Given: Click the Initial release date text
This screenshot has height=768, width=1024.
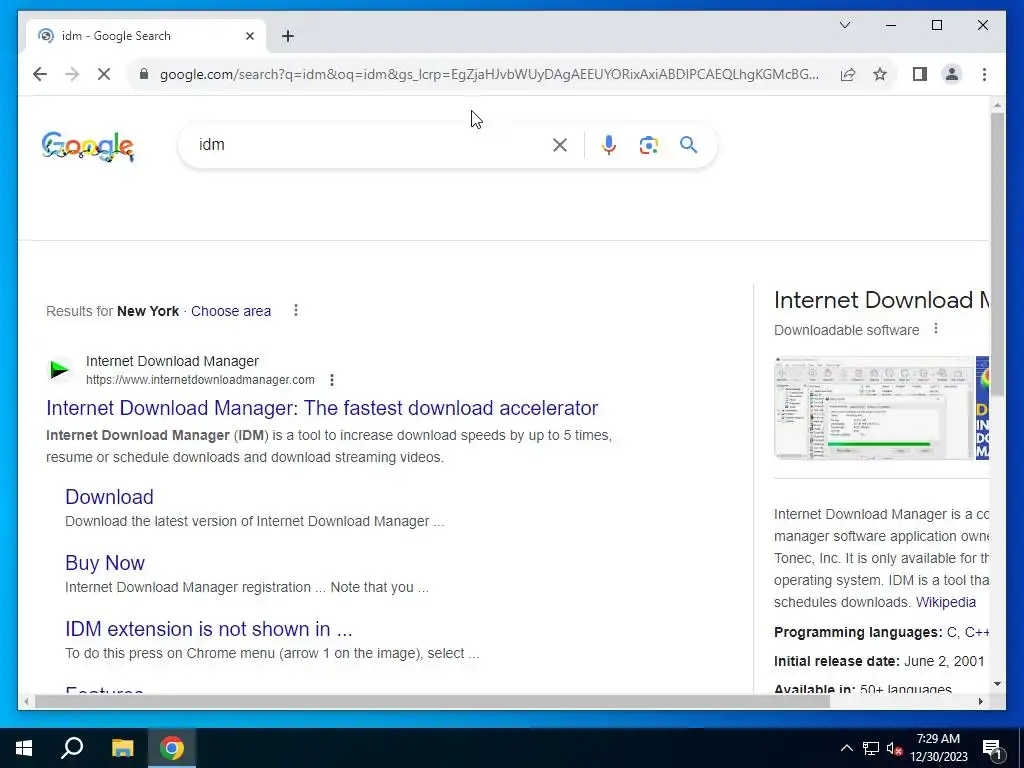Looking at the screenshot, I should coord(879,661).
